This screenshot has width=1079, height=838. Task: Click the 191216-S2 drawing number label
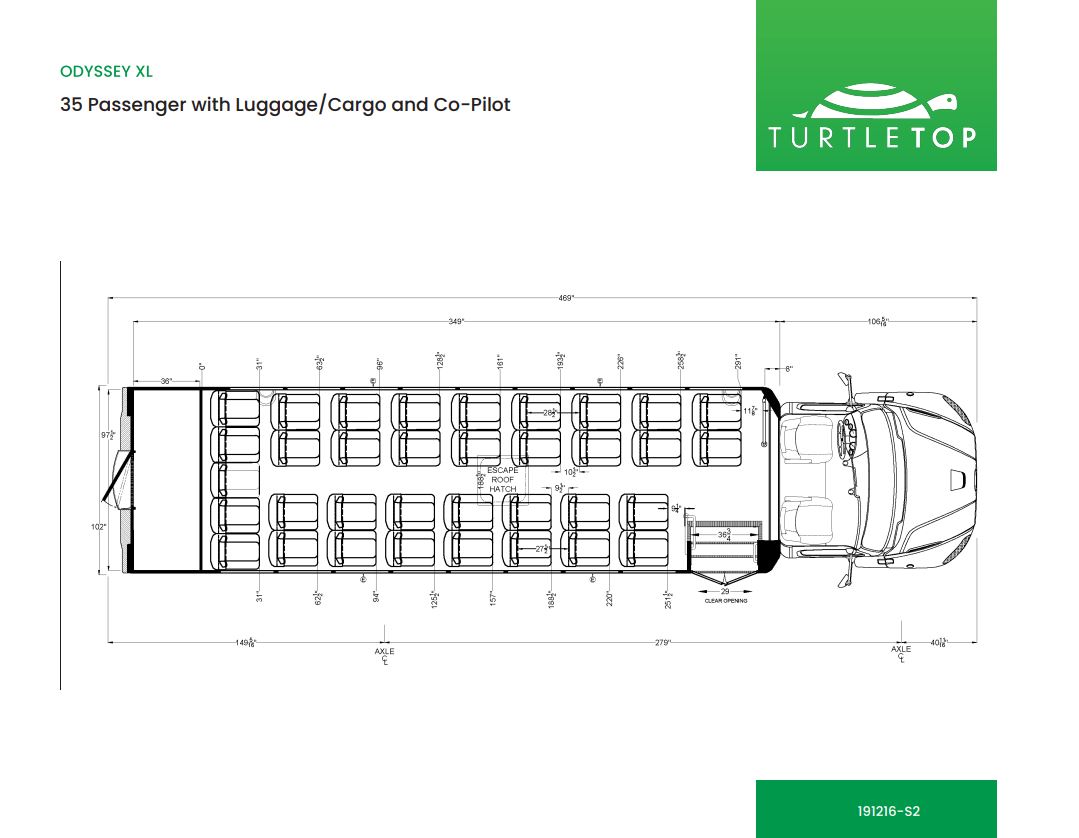pyautogui.click(x=888, y=811)
